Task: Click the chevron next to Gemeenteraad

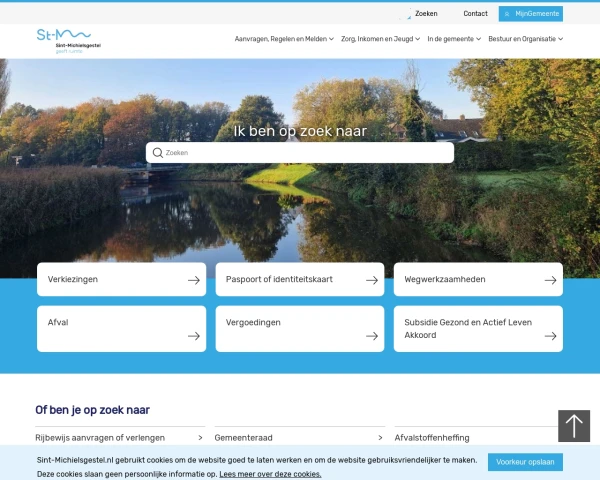Action: pos(380,438)
